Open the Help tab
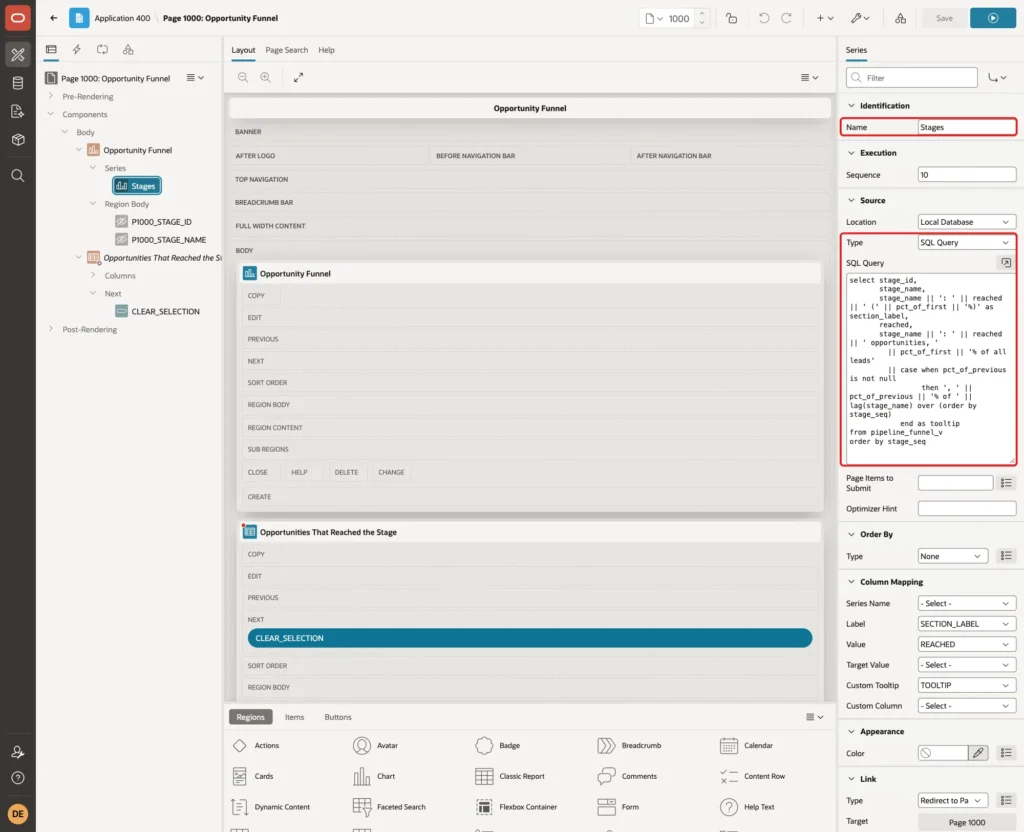This screenshot has width=1024, height=832. [x=327, y=50]
